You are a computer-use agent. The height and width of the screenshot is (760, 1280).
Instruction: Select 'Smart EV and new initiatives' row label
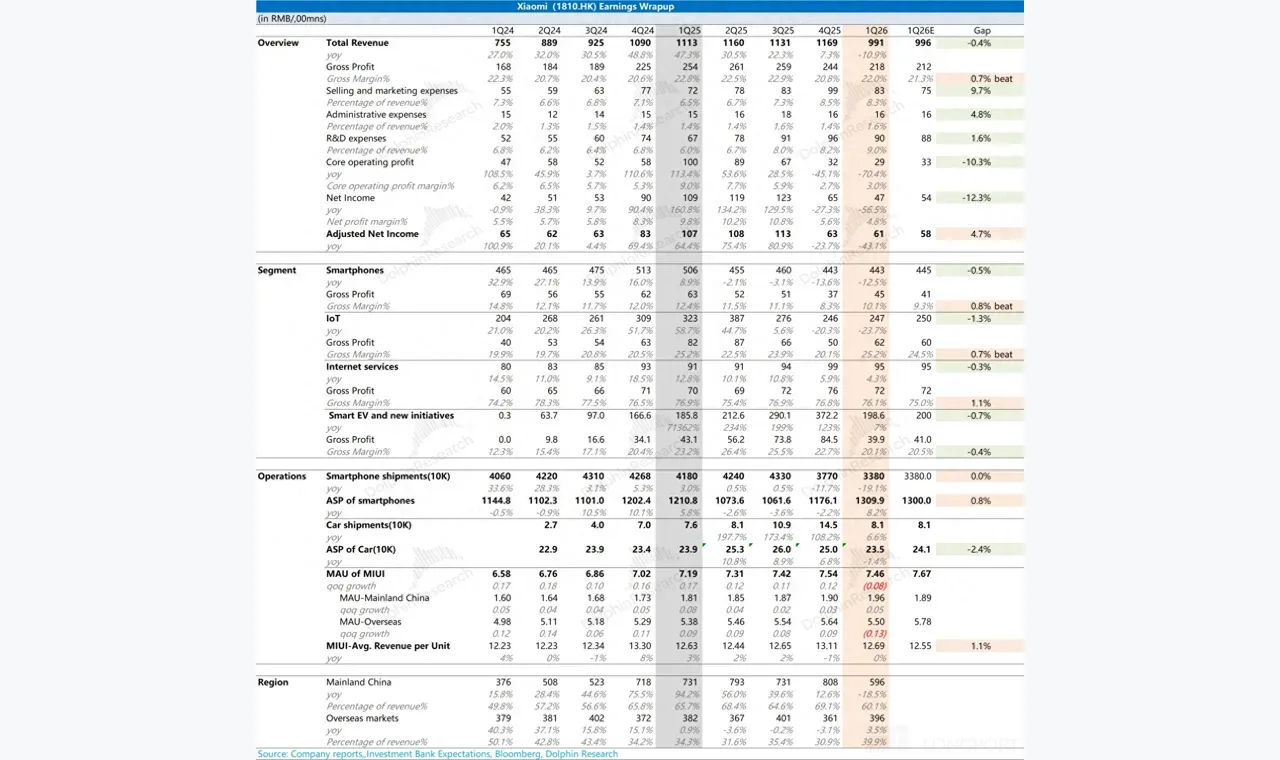coord(391,415)
